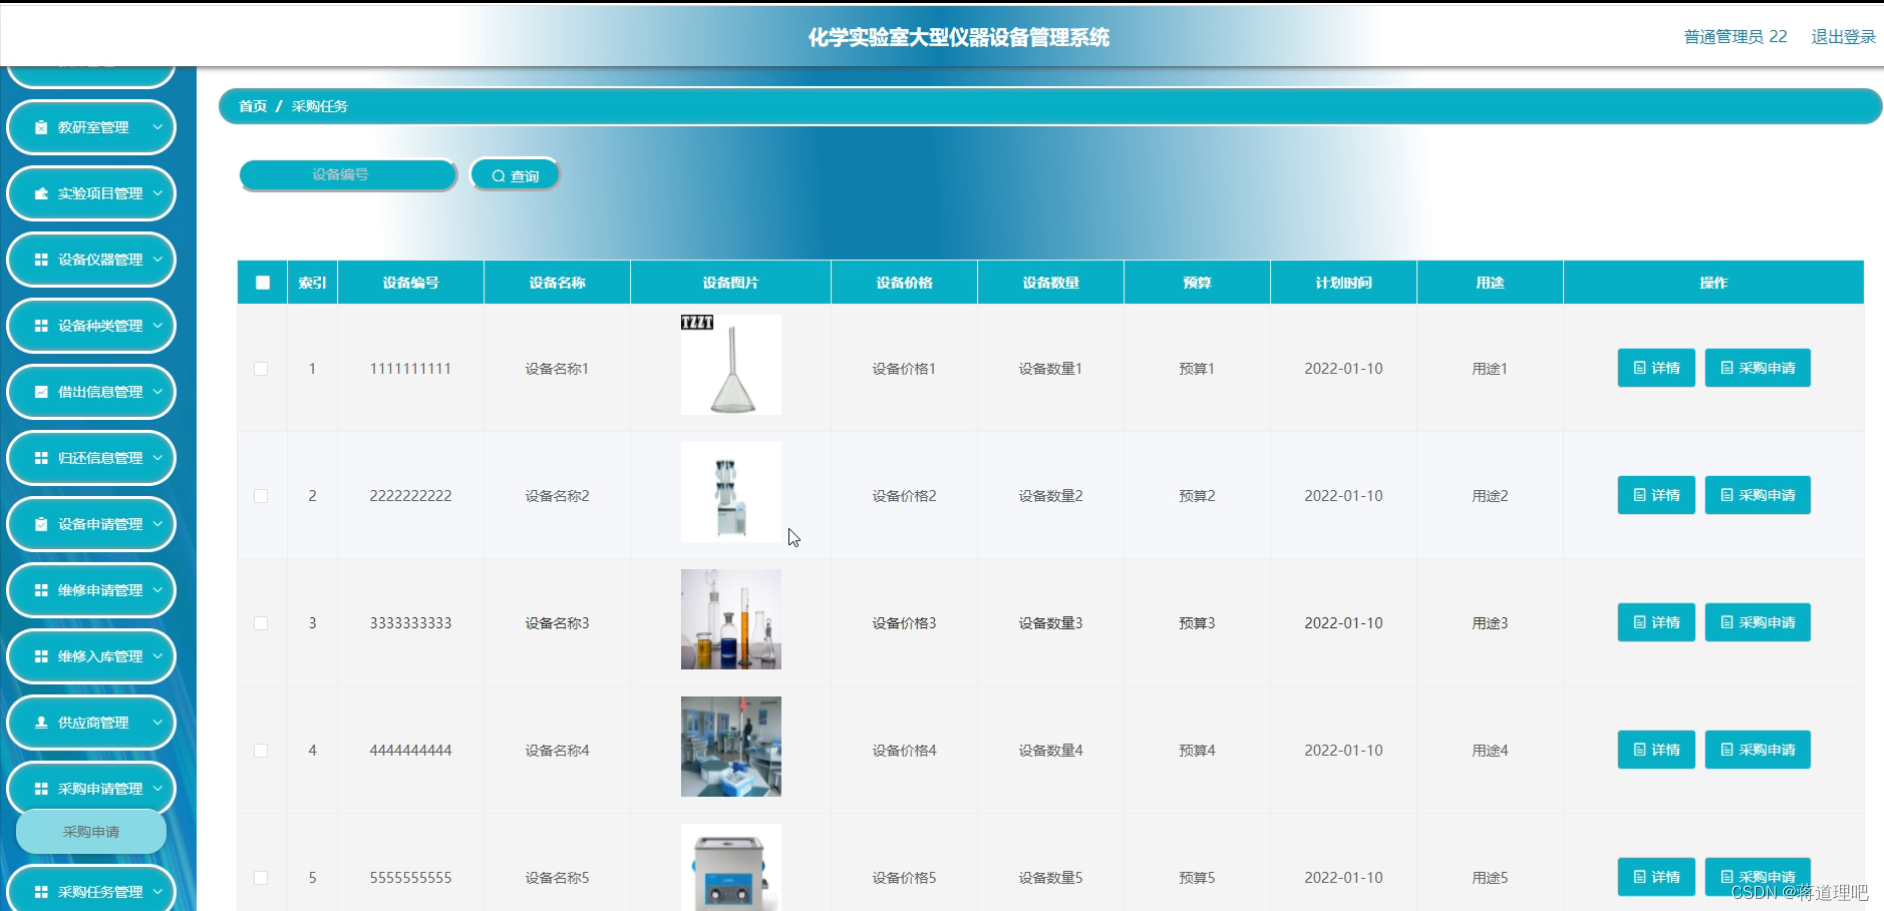Expand the 归还信息管理 menu chevron
Image resolution: width=1884 pixels, height=911 pixels.
point(156,458)
